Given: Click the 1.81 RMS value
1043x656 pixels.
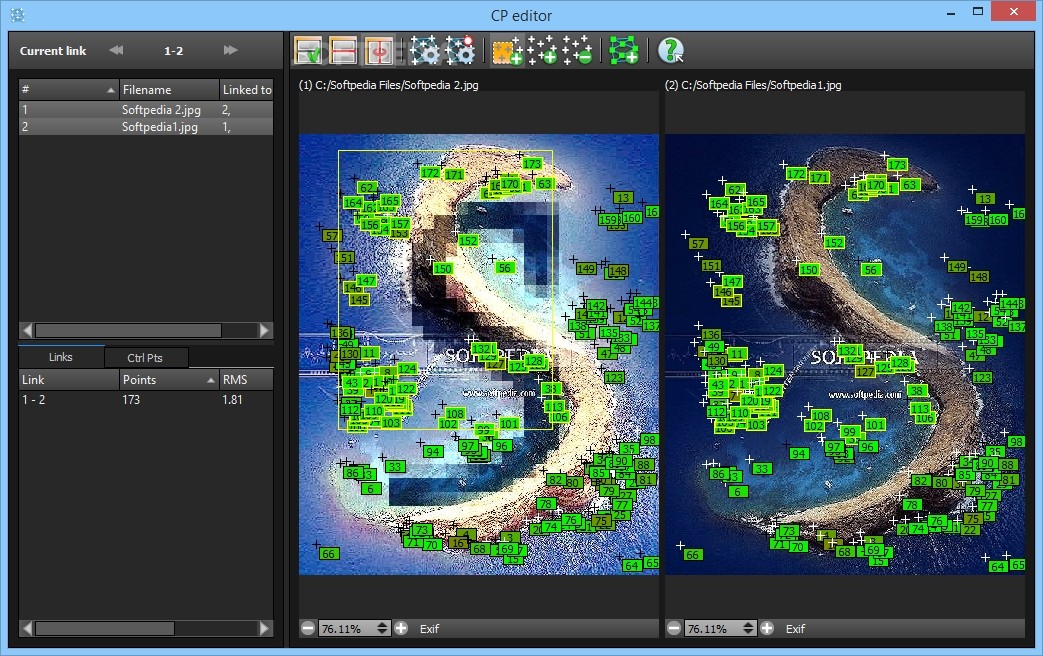Looking at the screenshot, I should tap(232, 399).
